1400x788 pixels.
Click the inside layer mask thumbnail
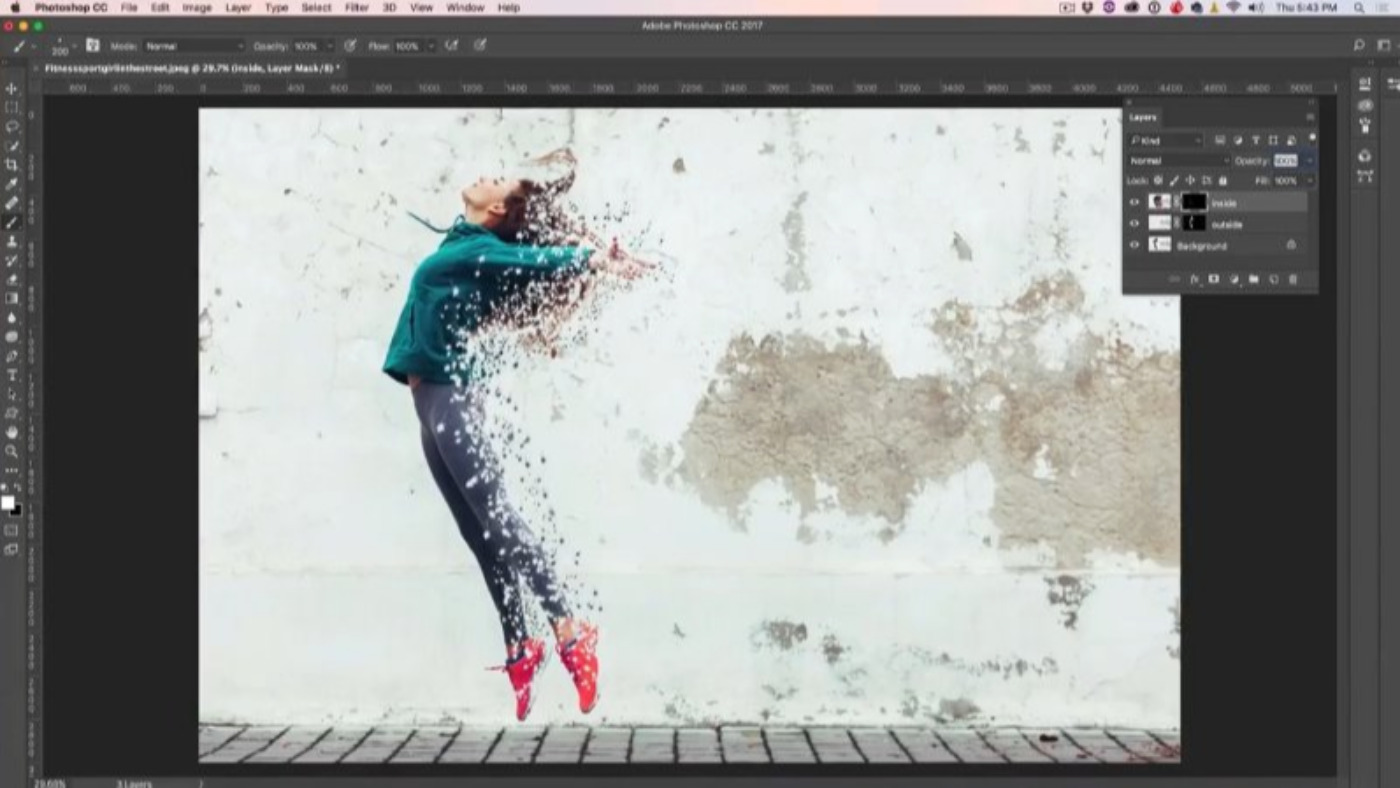pos(1194,203)
